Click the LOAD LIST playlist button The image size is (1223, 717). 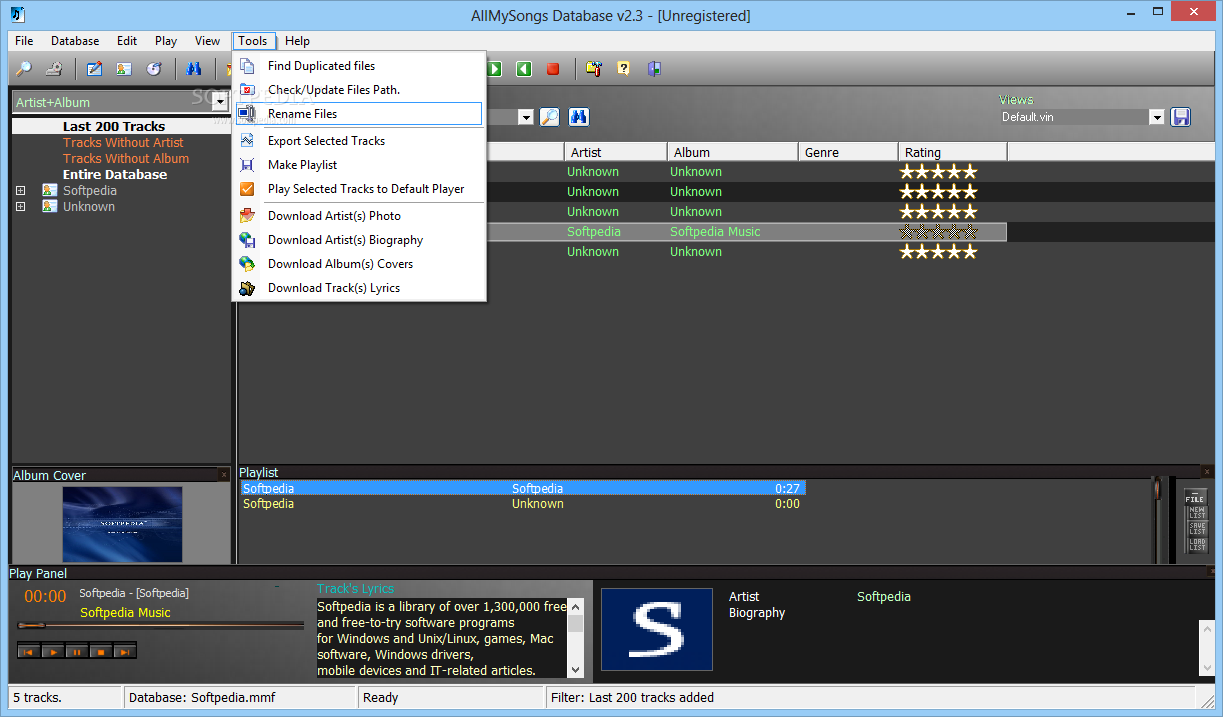(x=1196, y=544)
